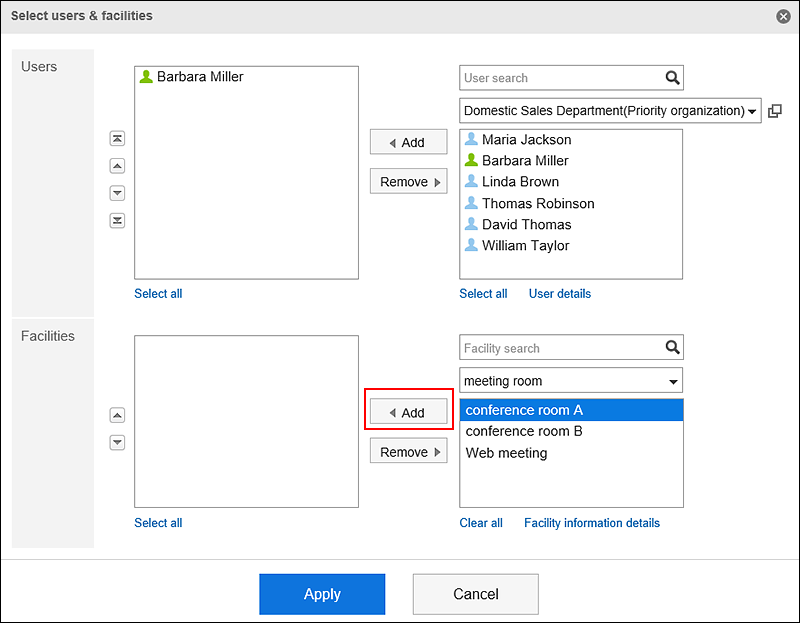The width and height of the screenshot is (800, 623).
Task: Select Barbara Miller in selected users list
Action: click(x=246, y=77)
